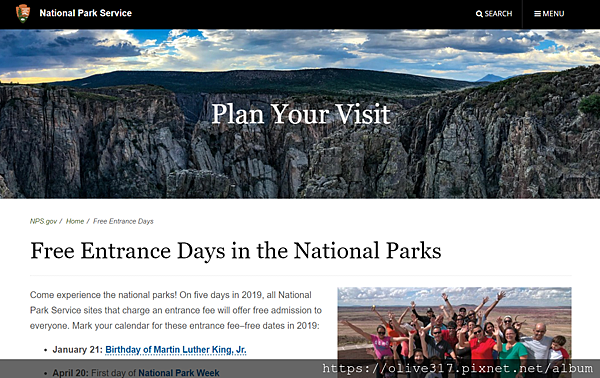
Task: Click the NPS arrowhead logo
Action: tap(23, 13)
